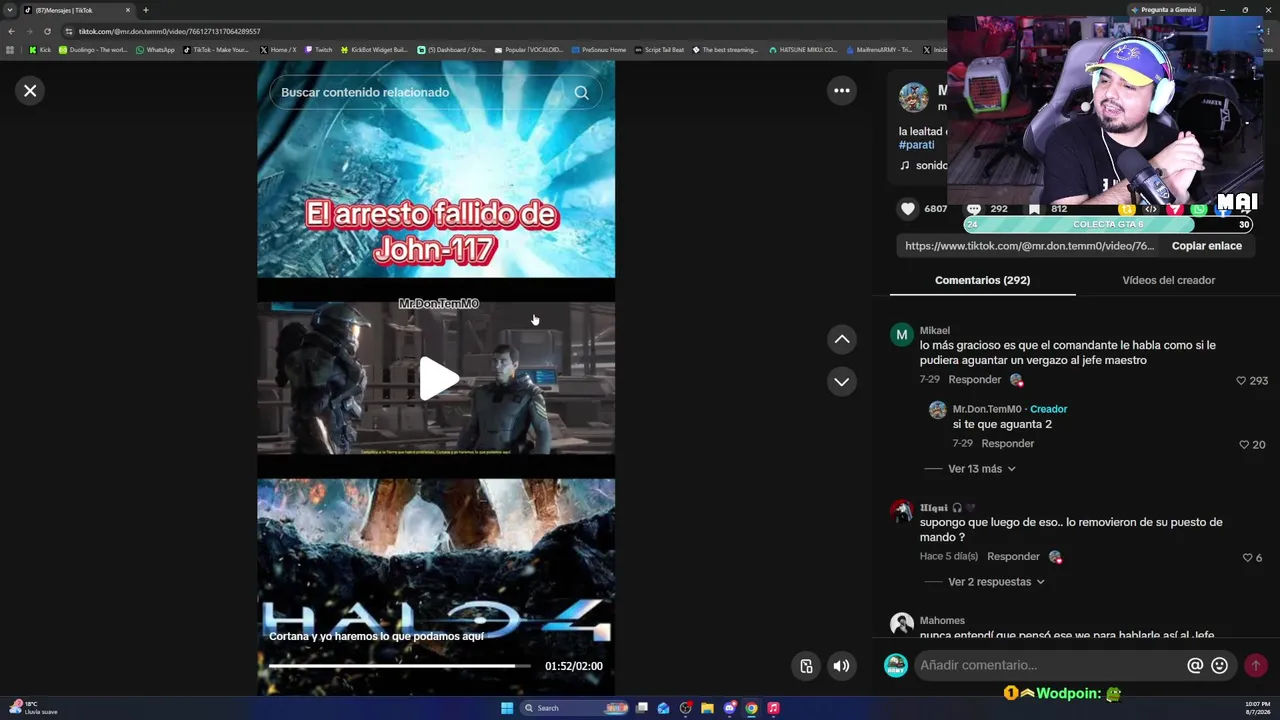The image size is (1280, 720).
Task: Open Twitch bookmark
Action: 319,50
